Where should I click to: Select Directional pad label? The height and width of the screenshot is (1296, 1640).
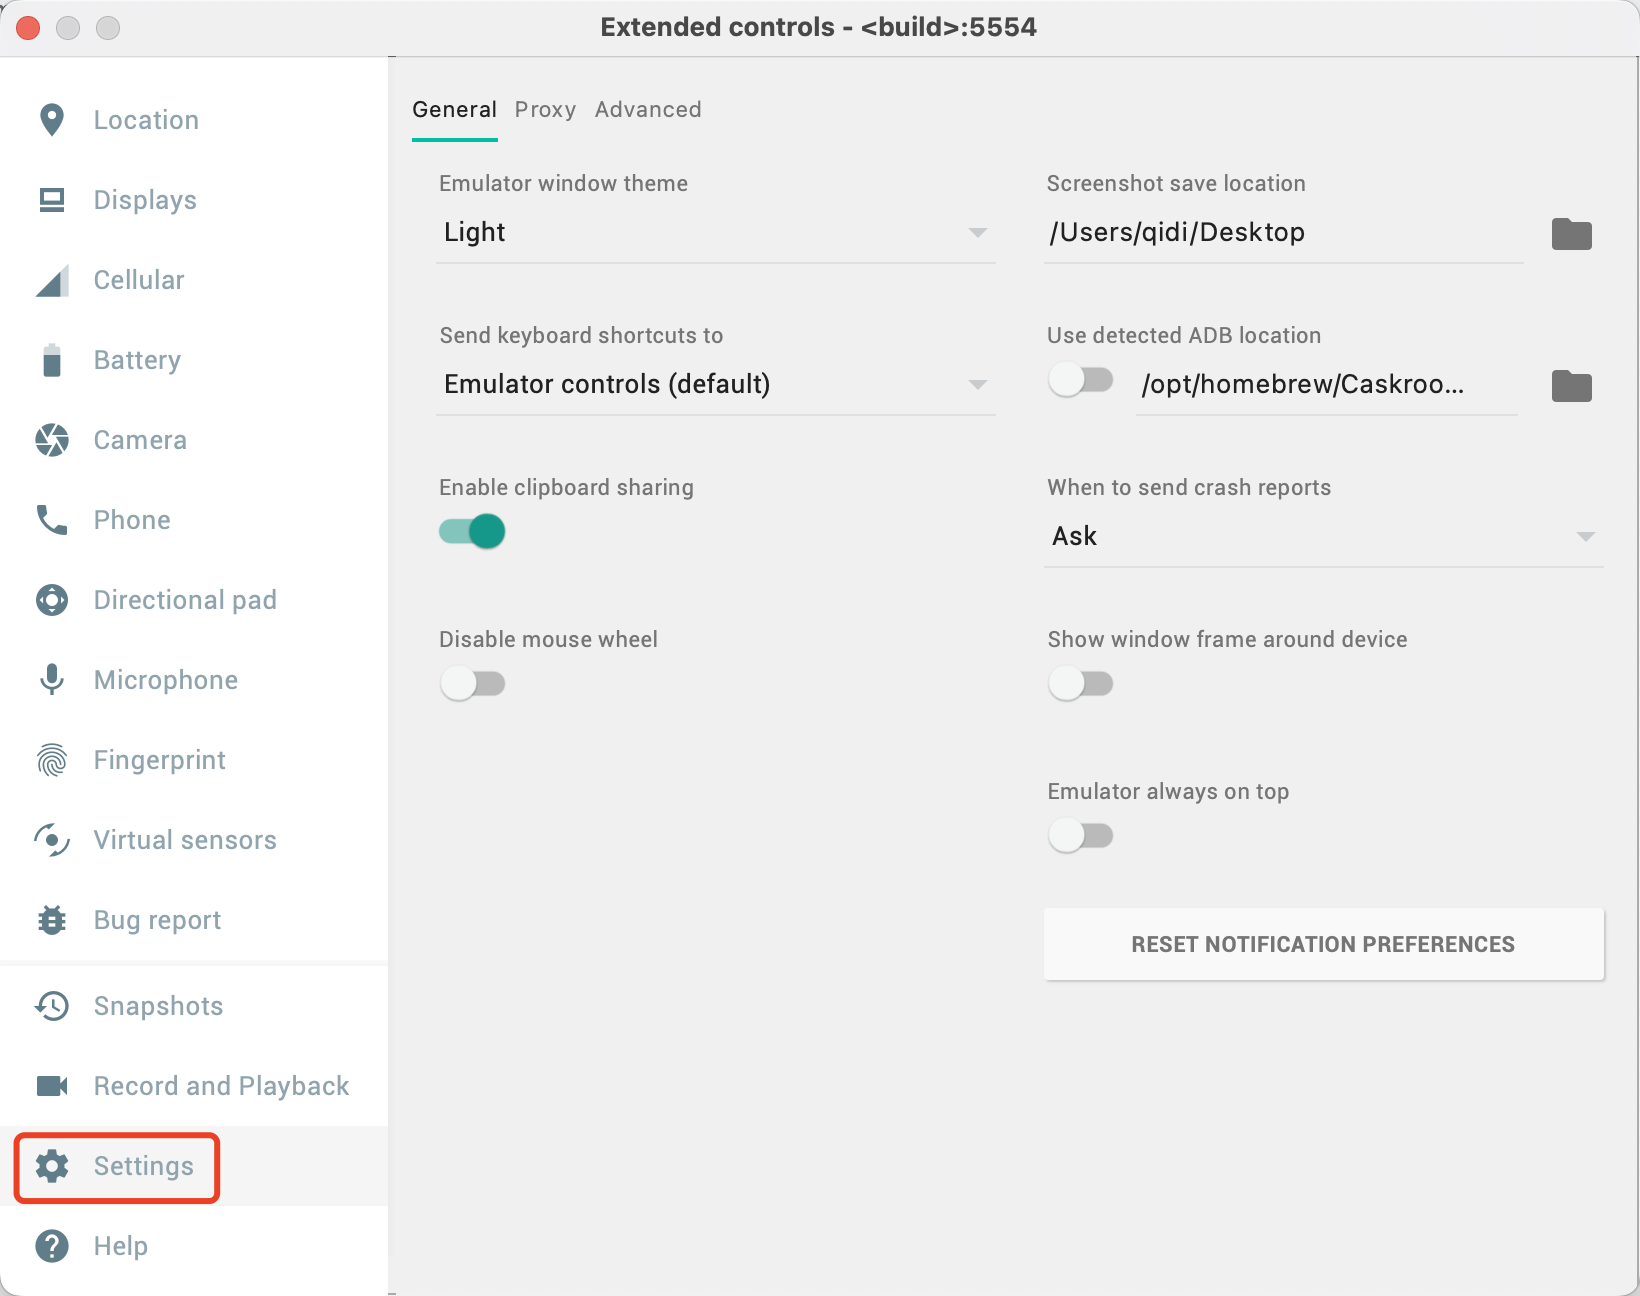tap(185, 600)
